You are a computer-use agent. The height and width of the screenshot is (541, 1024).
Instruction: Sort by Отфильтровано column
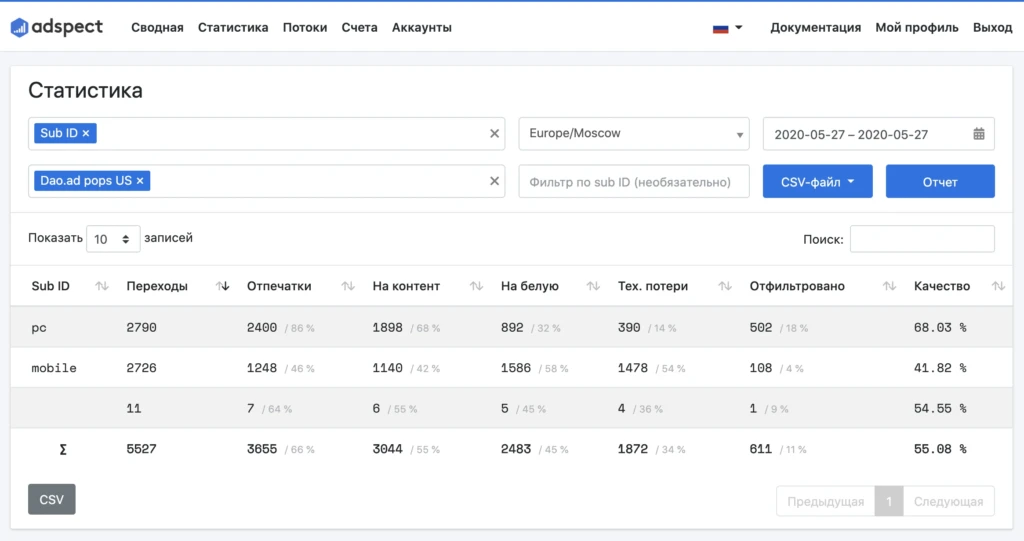[889, 286]
